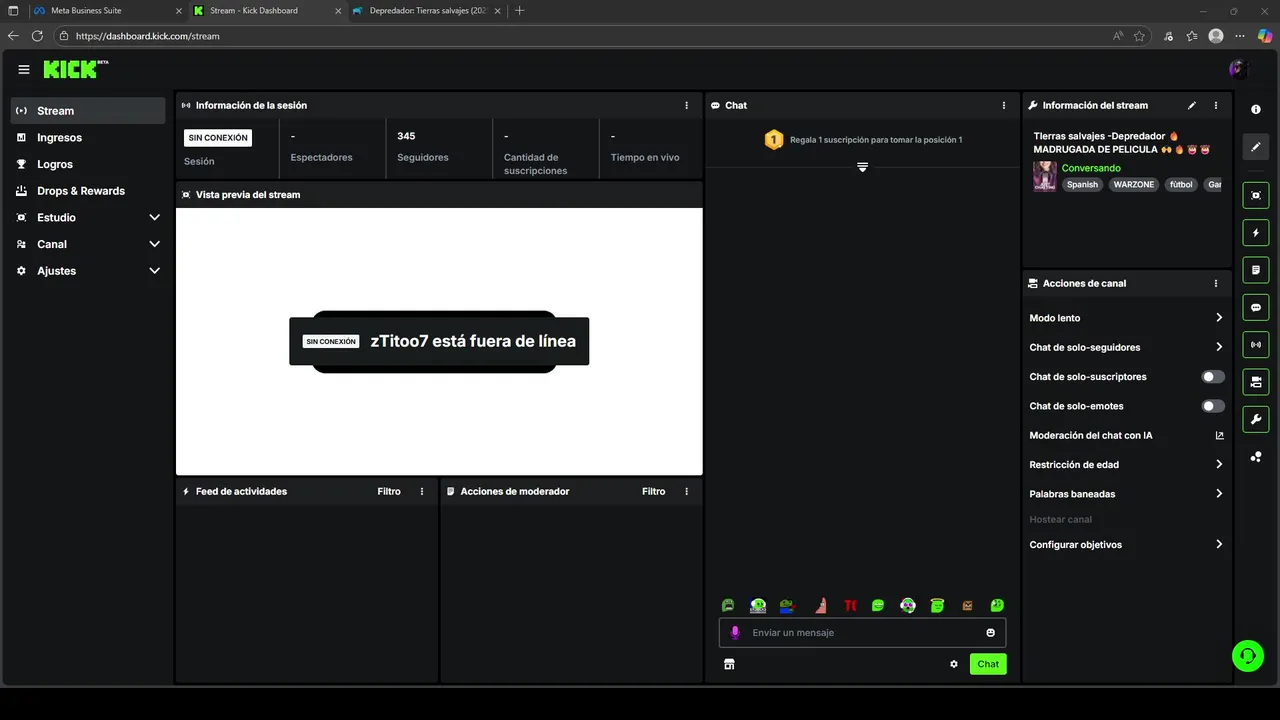Open Chat de solo-seguidores options chevron
This screenshot has width=1280, height=720.
(x=1219, y=347)
